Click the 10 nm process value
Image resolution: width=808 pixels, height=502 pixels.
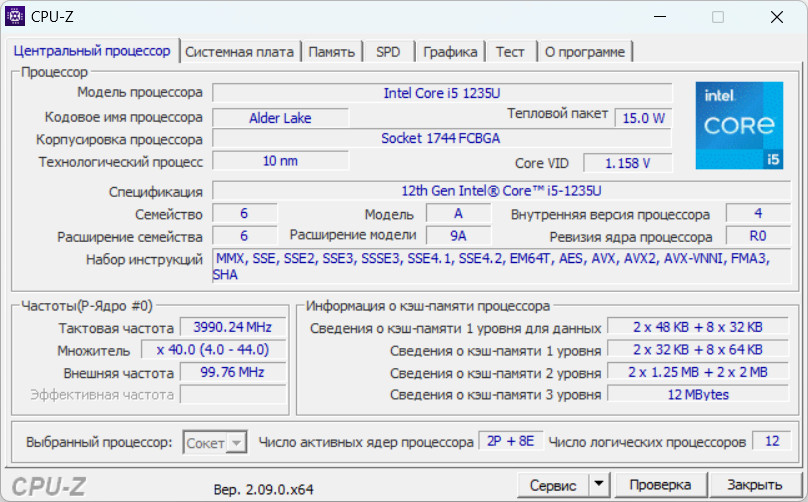coord(280,161)
